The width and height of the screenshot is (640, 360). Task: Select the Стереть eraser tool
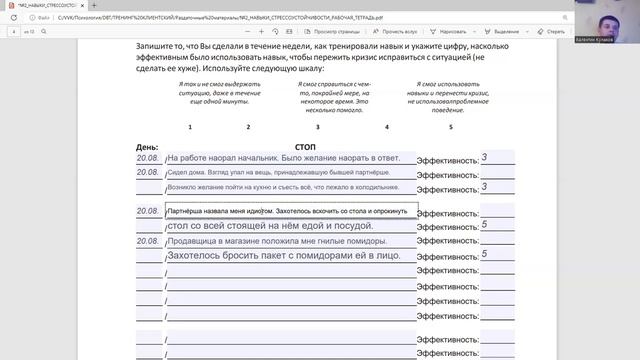coord(551,31)
